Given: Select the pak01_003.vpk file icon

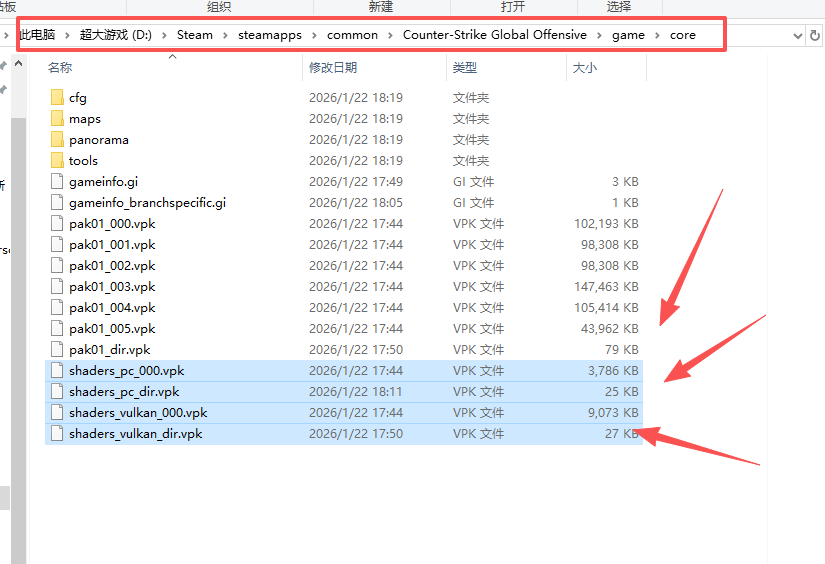Looking at the screenshot, I should click(x=56, y=287).
